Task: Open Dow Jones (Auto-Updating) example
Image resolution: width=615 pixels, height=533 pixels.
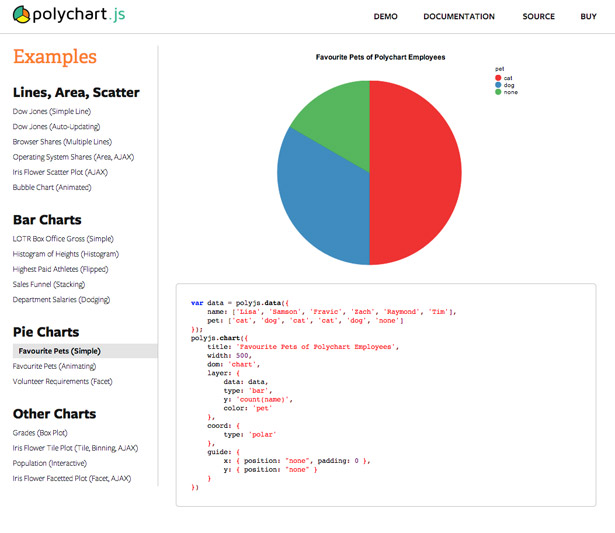Action: click(x=56, y=127)
